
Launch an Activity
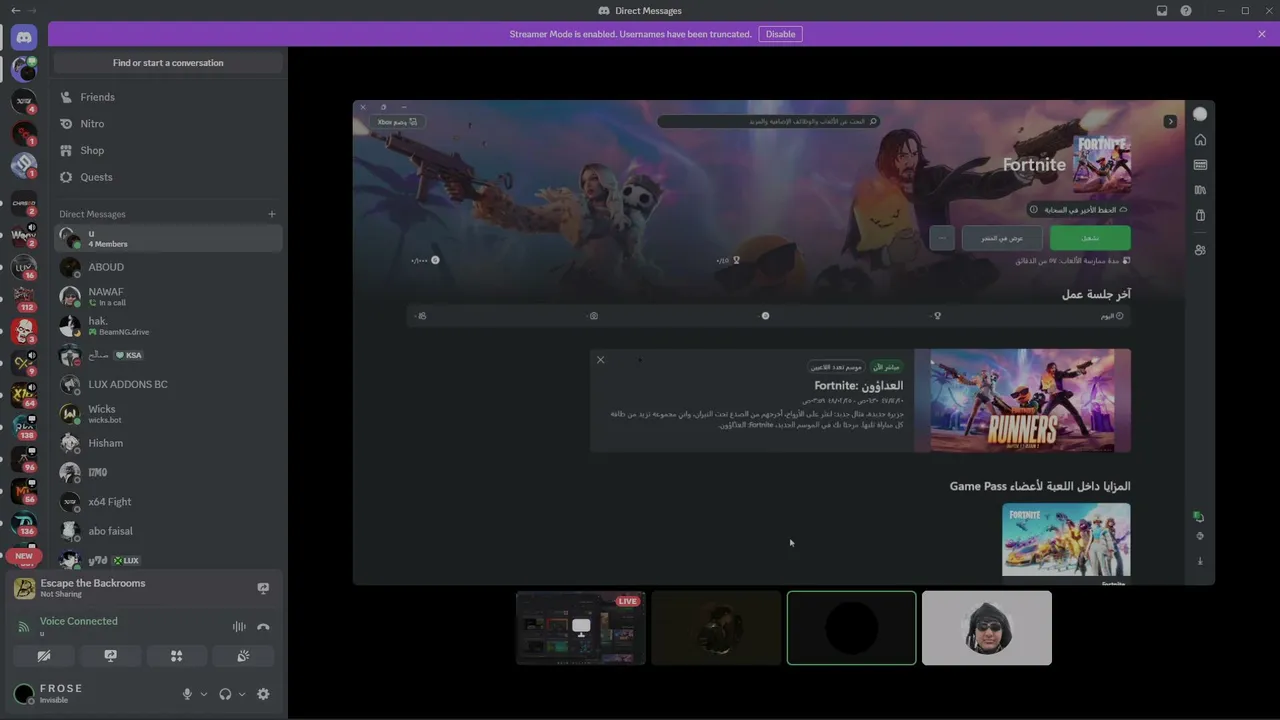click(x=177, y=656)
